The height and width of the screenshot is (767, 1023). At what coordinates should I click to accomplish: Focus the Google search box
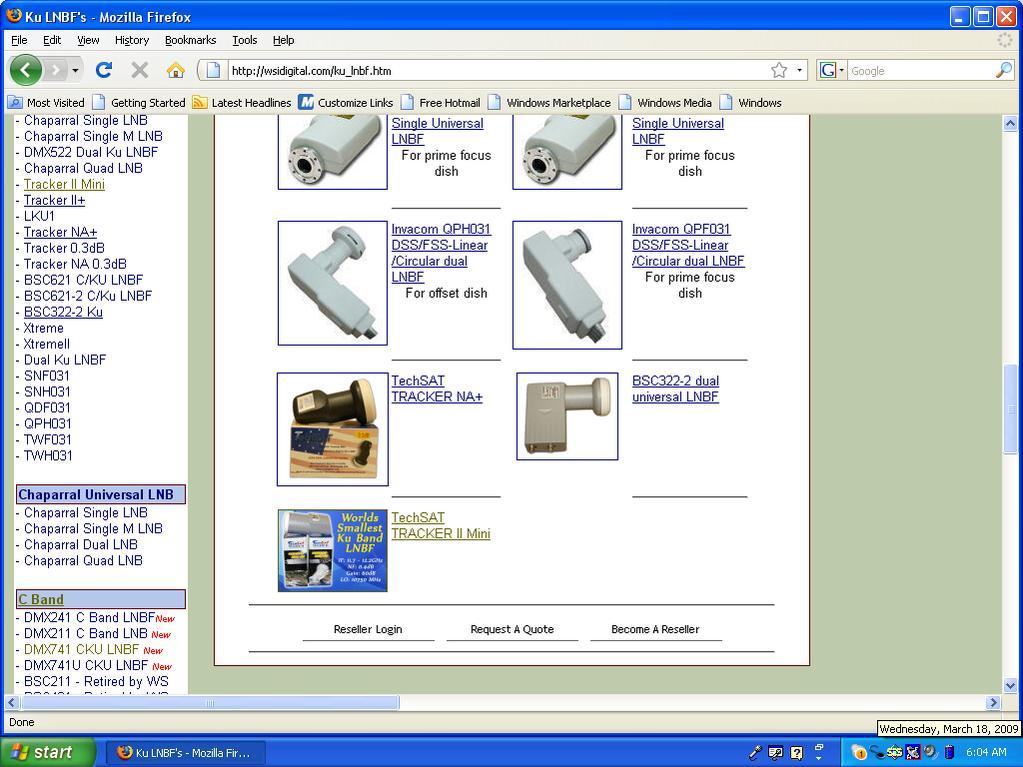click(x=921, y=70)
